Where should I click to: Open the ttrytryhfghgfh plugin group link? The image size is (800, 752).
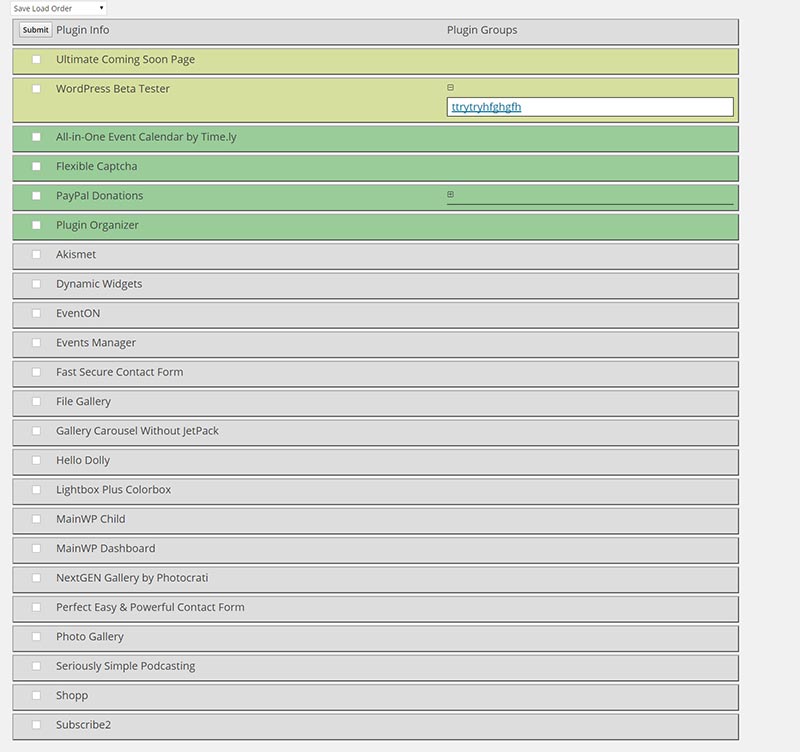[x=486, y=107]
